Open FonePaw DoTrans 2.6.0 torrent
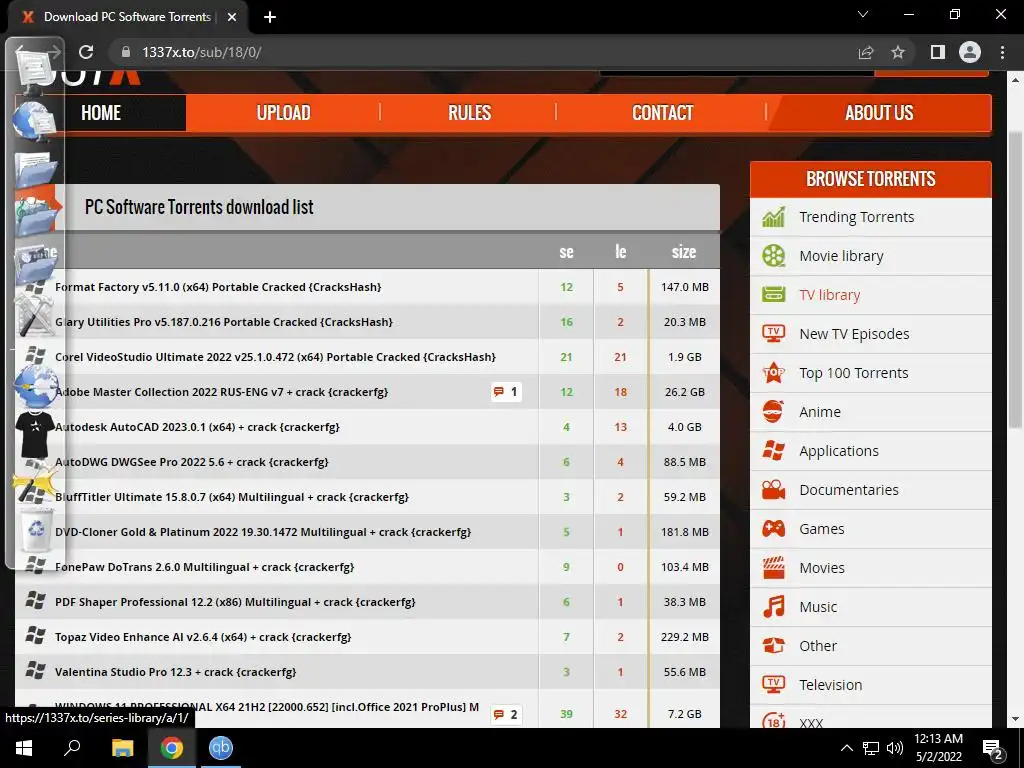Viewport: 1024px width, 768px height. pos(204,567)
